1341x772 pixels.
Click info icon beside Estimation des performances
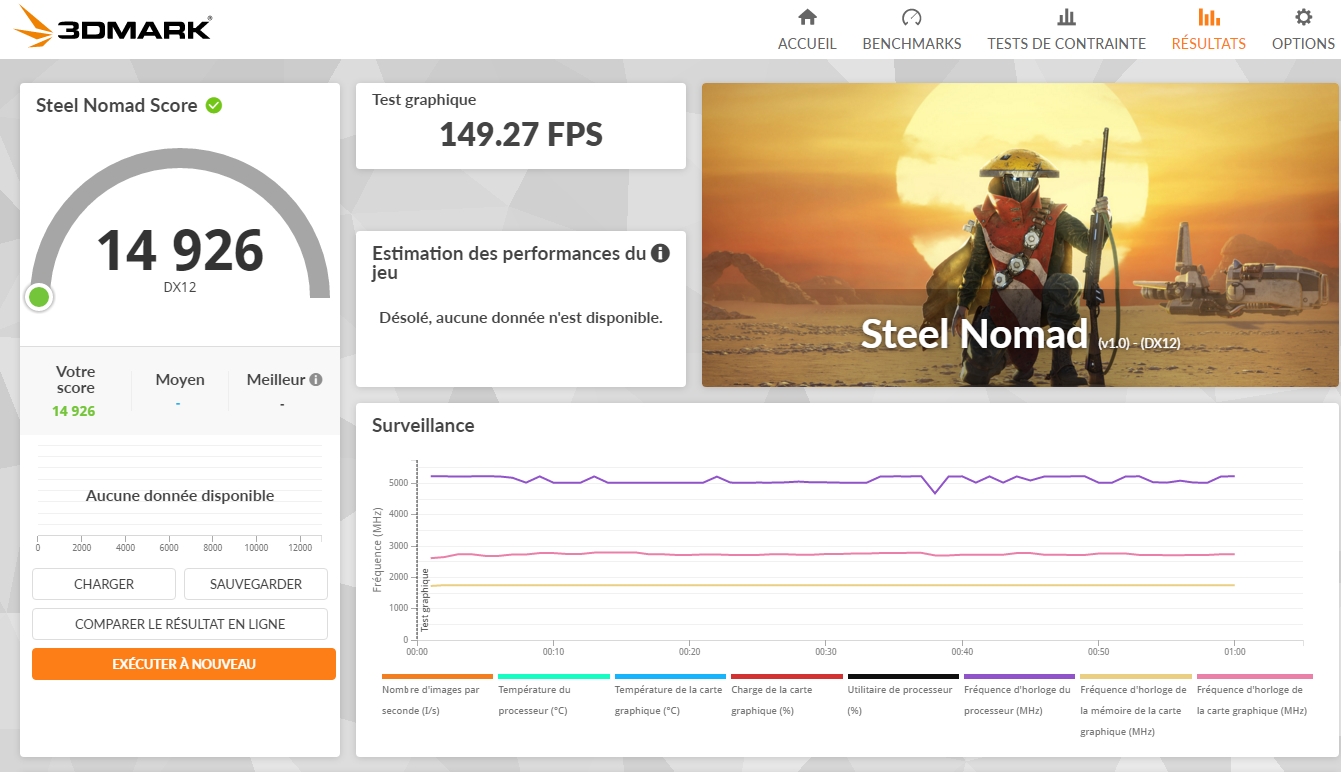(660, 253)
